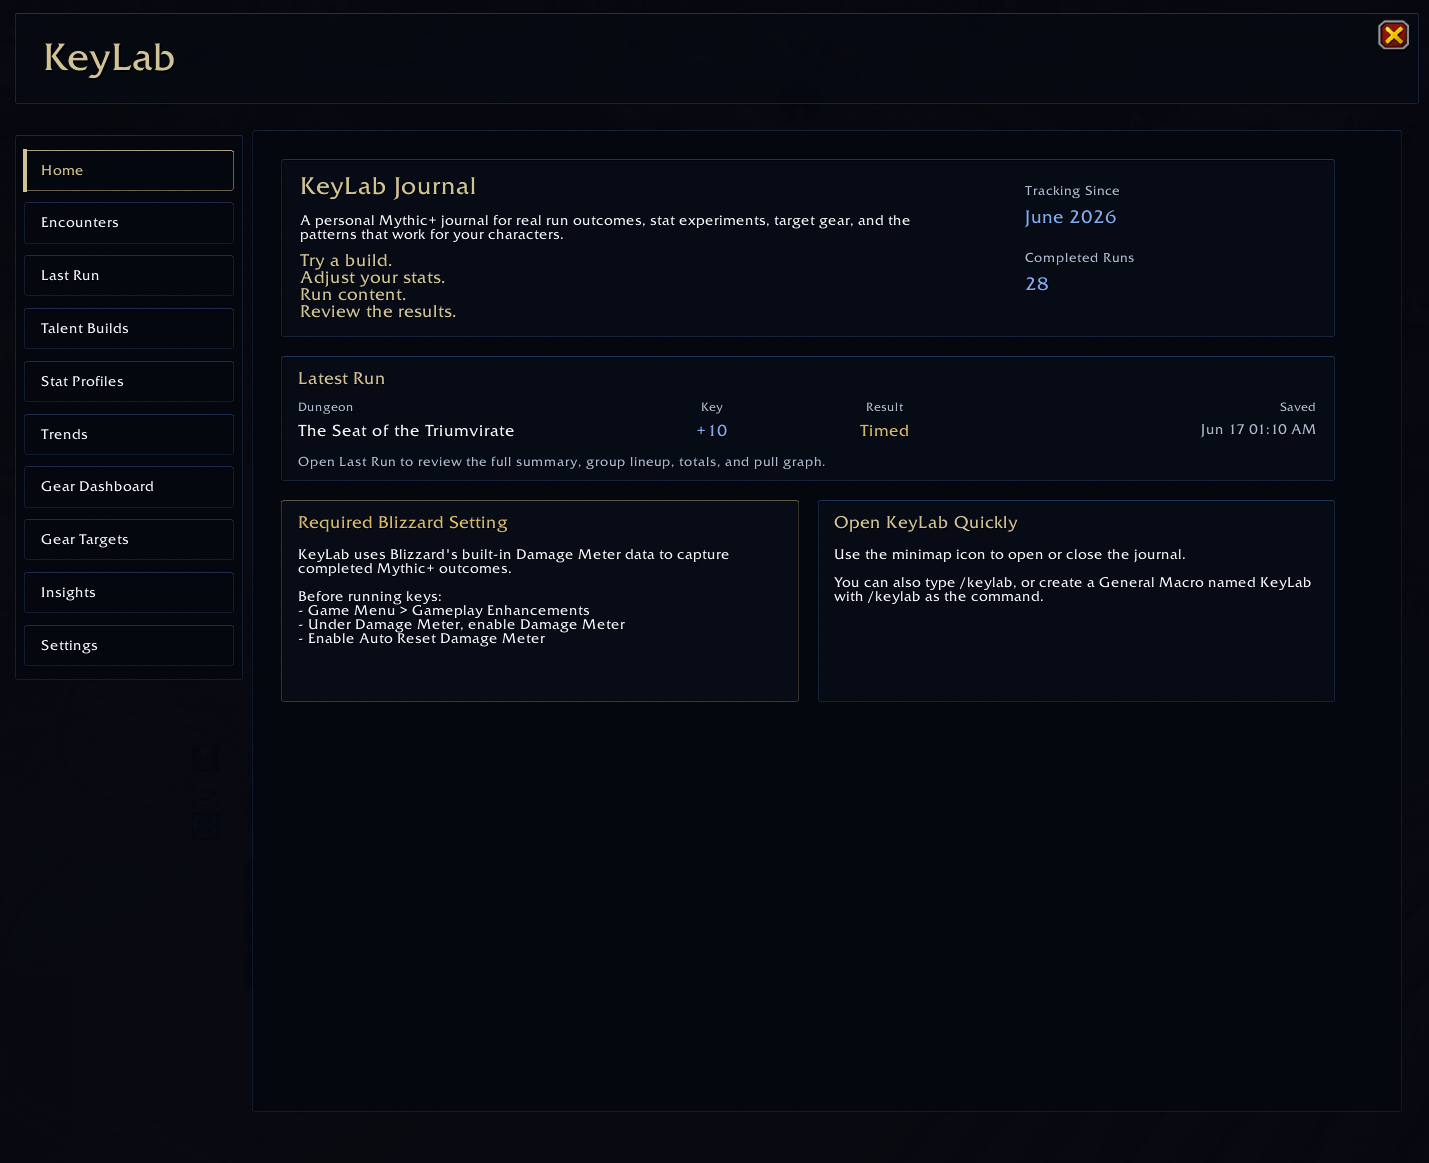Click the Completed Runs label

coord(1079,258)
